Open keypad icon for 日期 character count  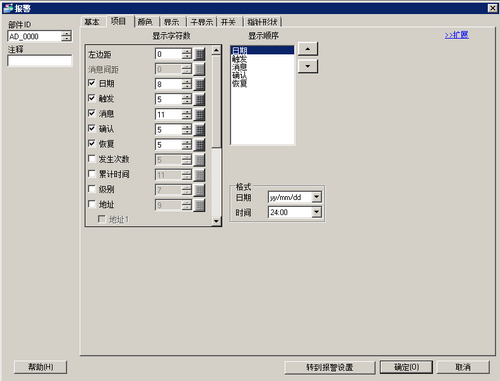click(x=199, y=84)
